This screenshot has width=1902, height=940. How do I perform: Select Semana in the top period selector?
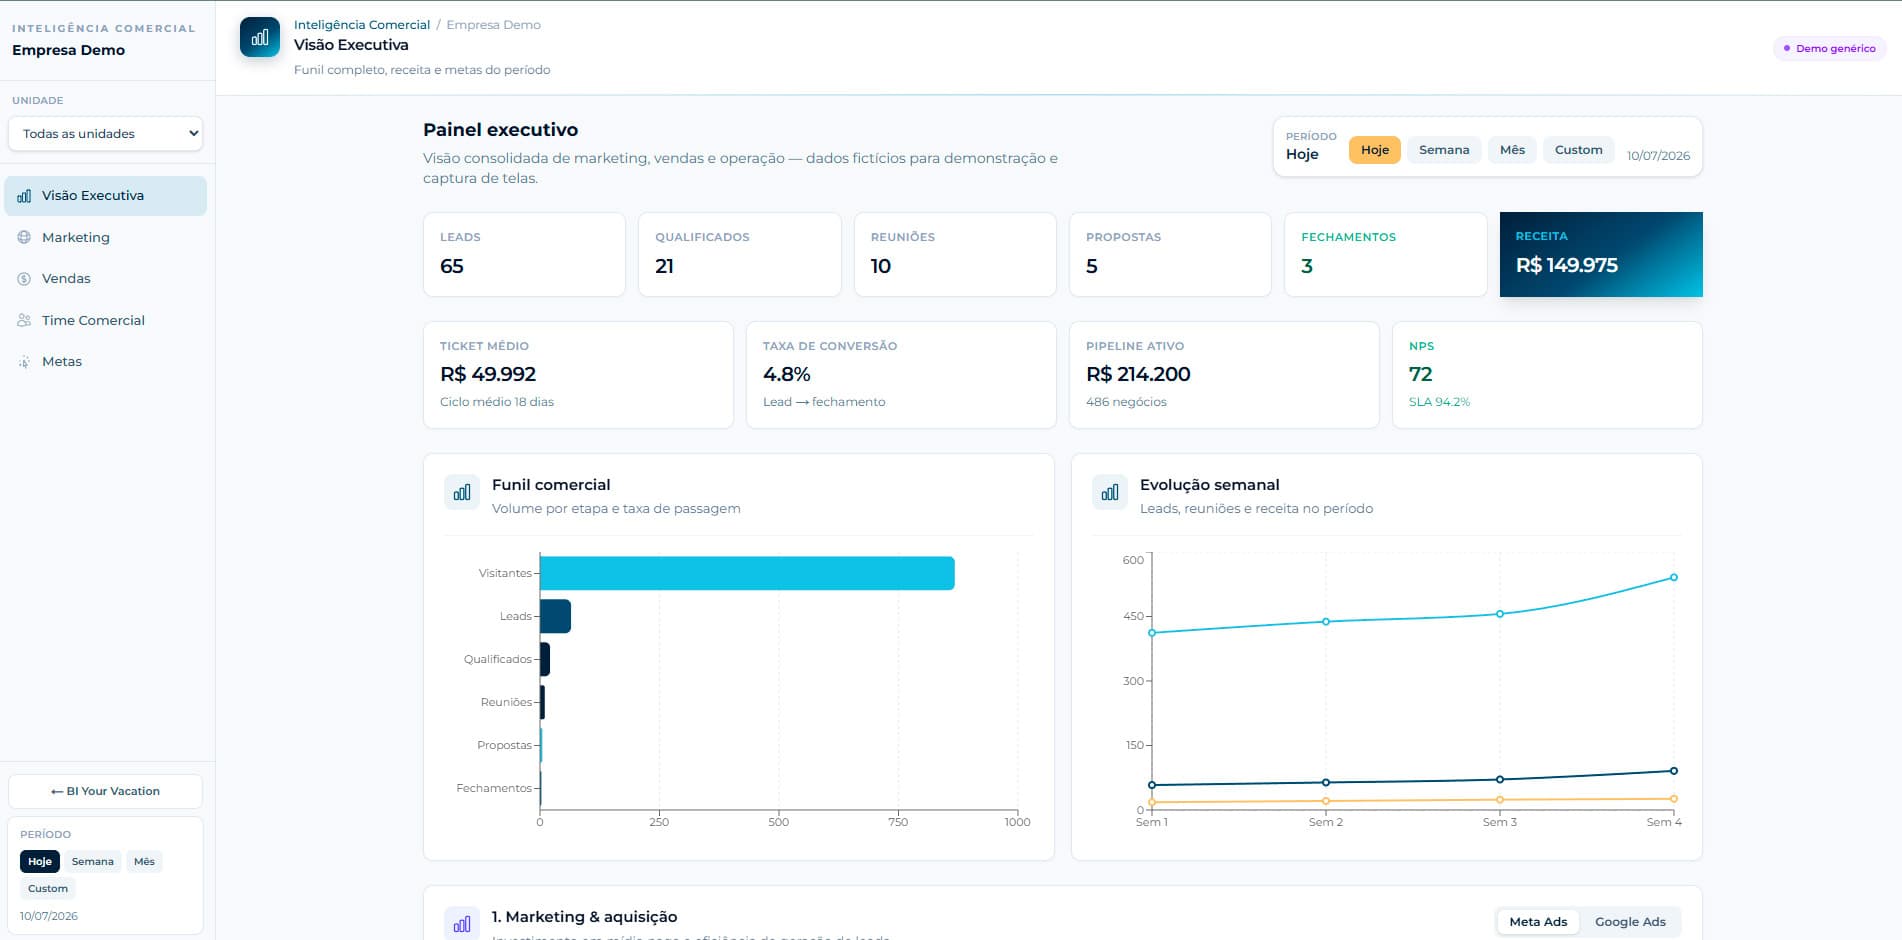(x=1444, y=150)
